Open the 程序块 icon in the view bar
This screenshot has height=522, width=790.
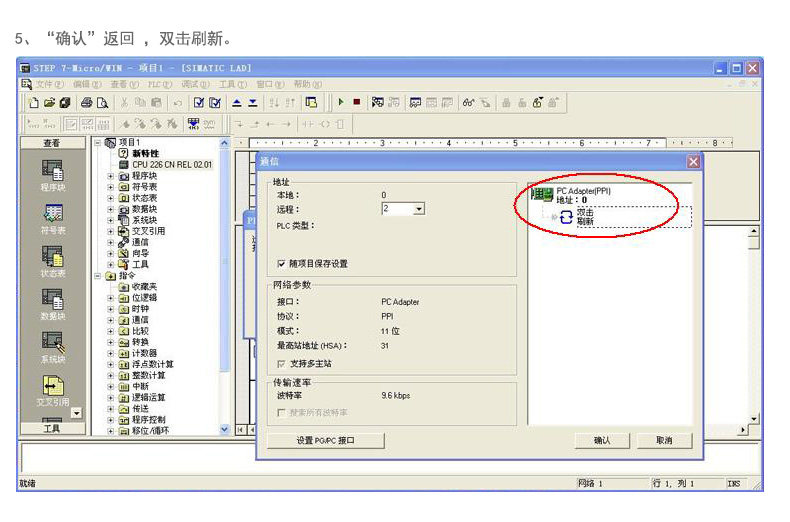52,176
